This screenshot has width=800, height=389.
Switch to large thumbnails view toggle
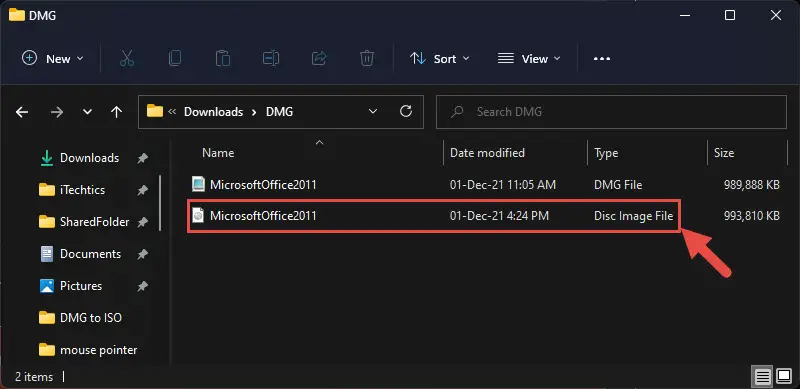click(784, 377)
